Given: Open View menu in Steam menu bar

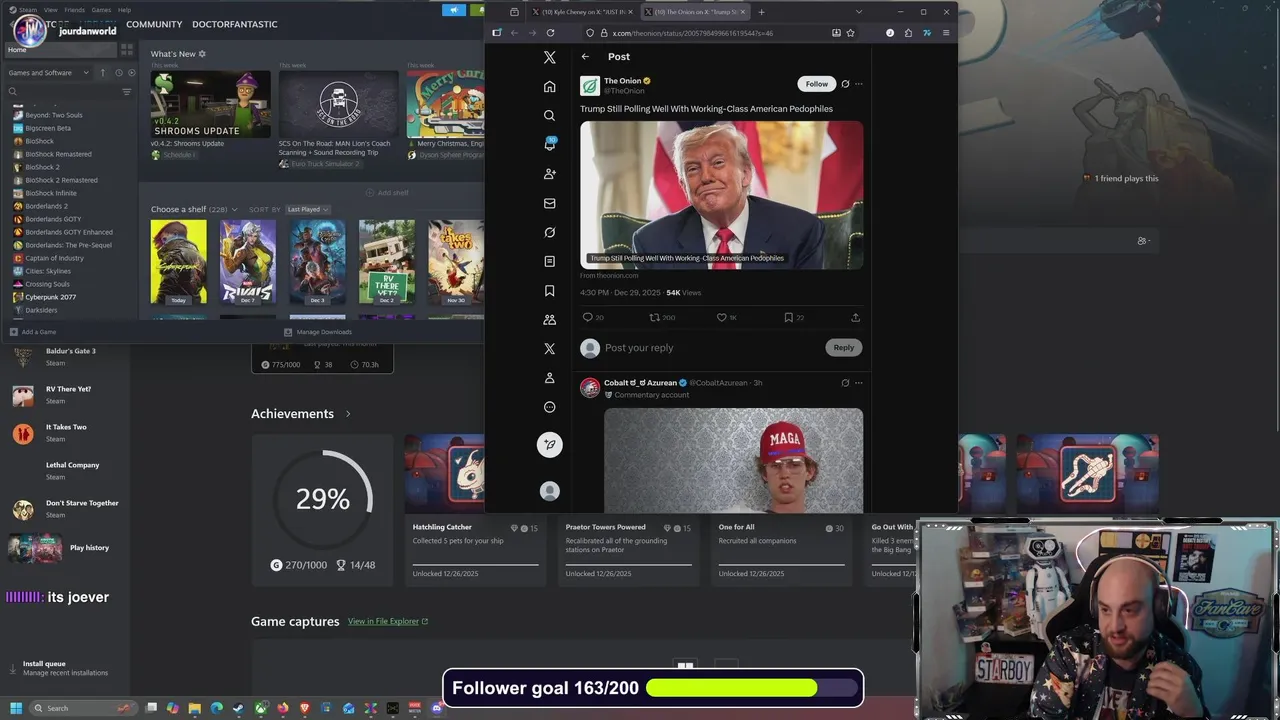Looking at the screenshot, I should pos(50,10).
